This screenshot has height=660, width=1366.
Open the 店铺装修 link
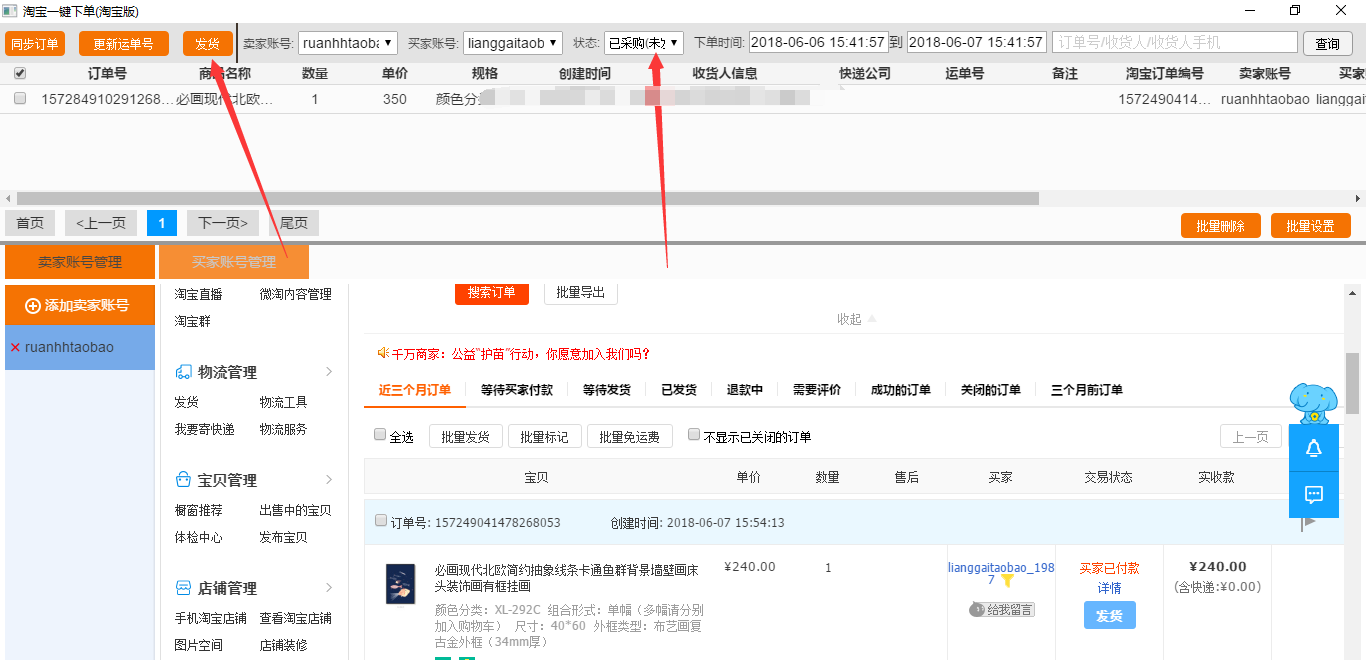pos(283,645)
